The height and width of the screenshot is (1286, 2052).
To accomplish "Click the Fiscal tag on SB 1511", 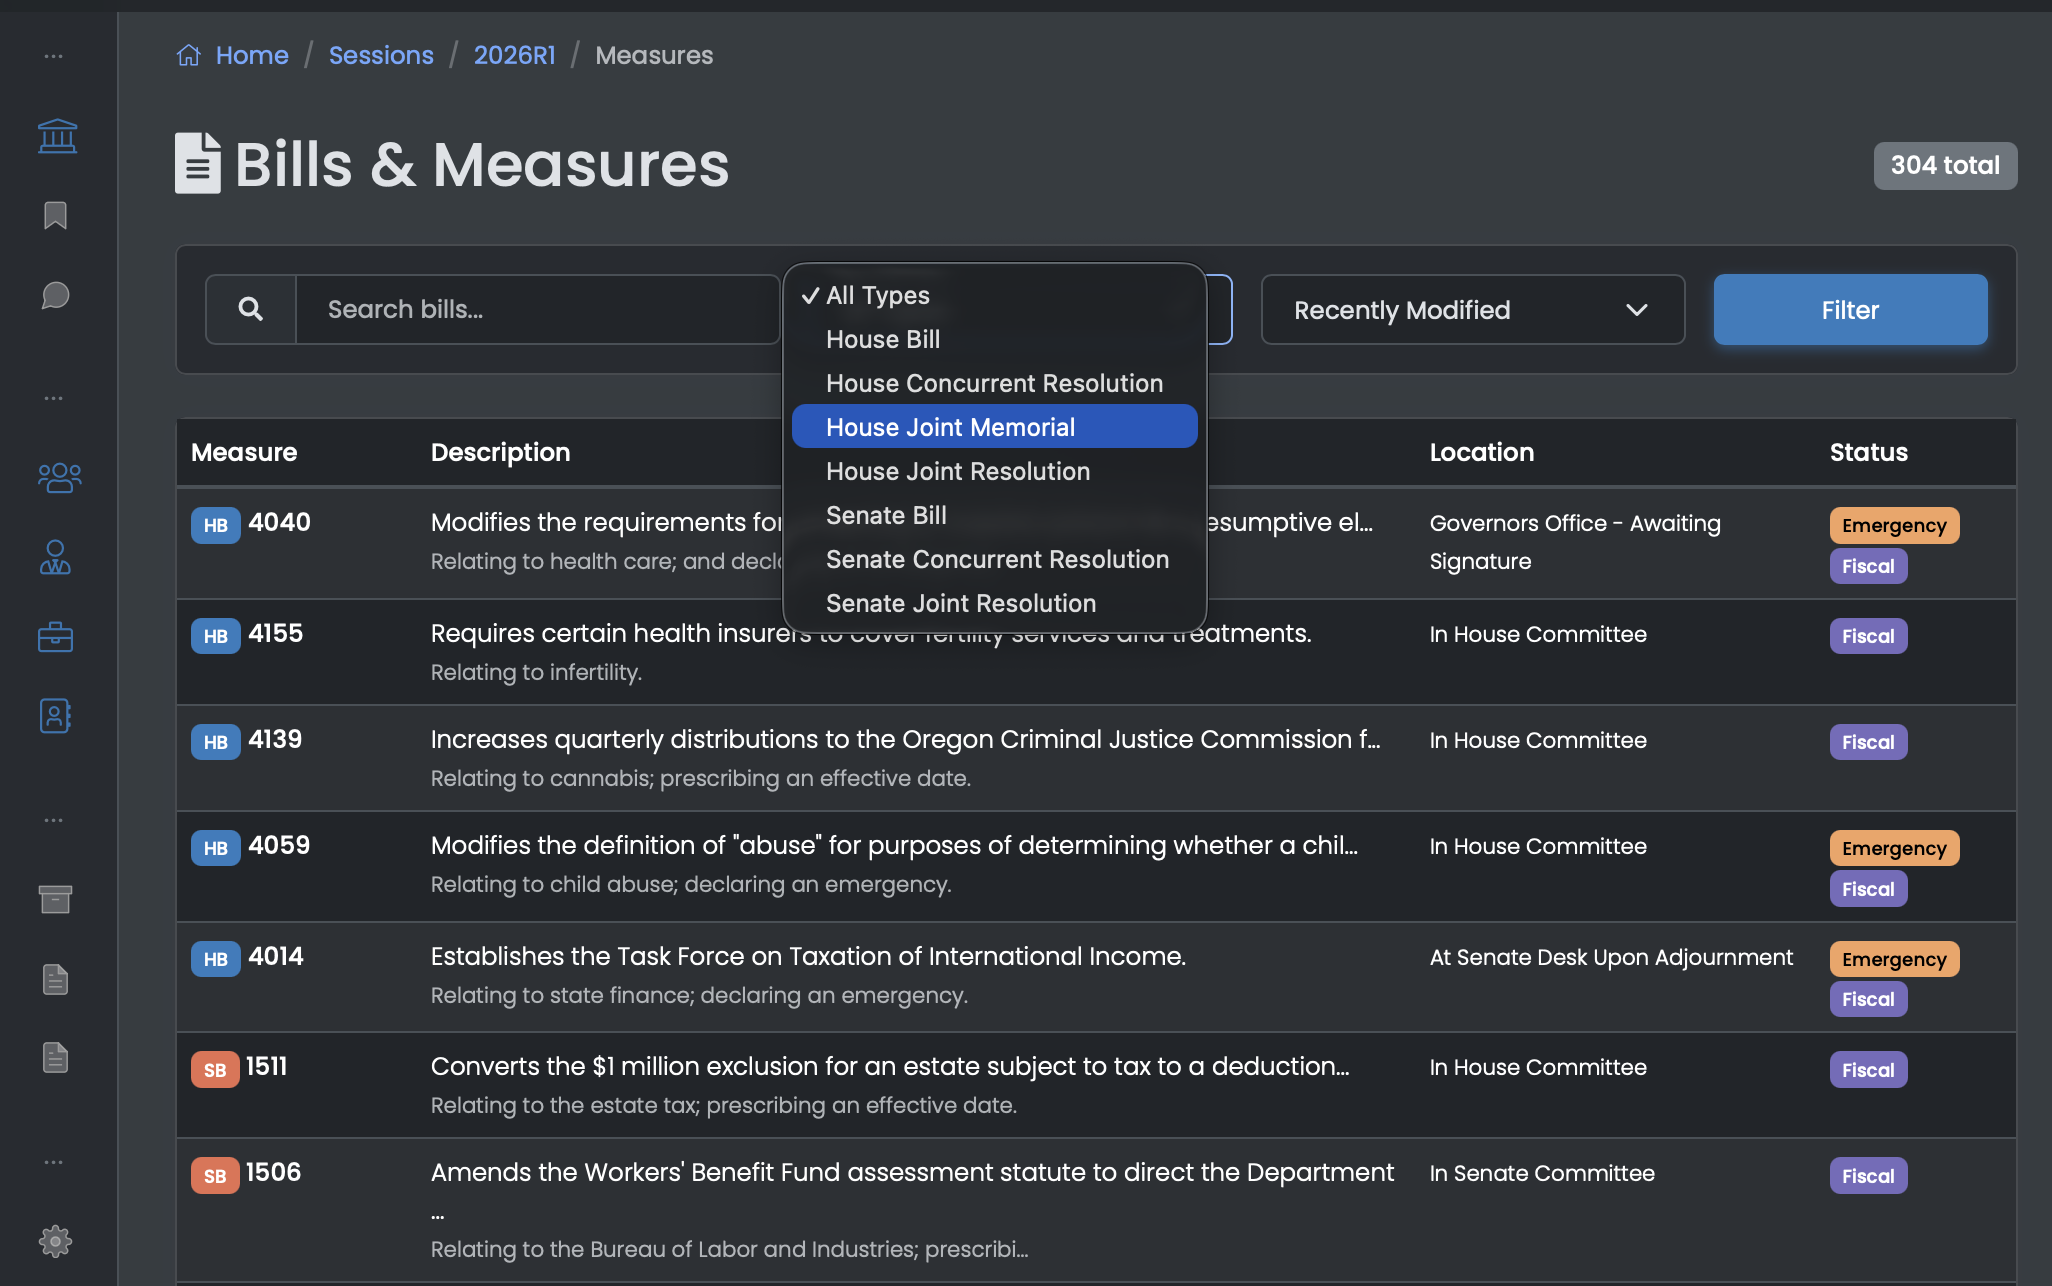I will pyautogui.click(x=1867, y=1069).
